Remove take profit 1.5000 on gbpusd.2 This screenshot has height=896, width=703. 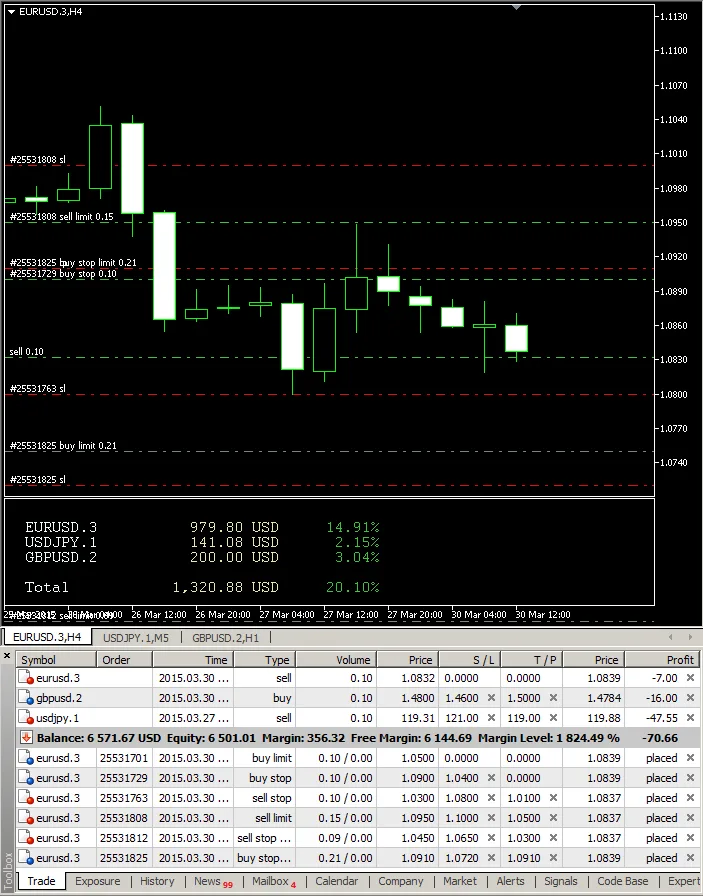tap(553, 698)
